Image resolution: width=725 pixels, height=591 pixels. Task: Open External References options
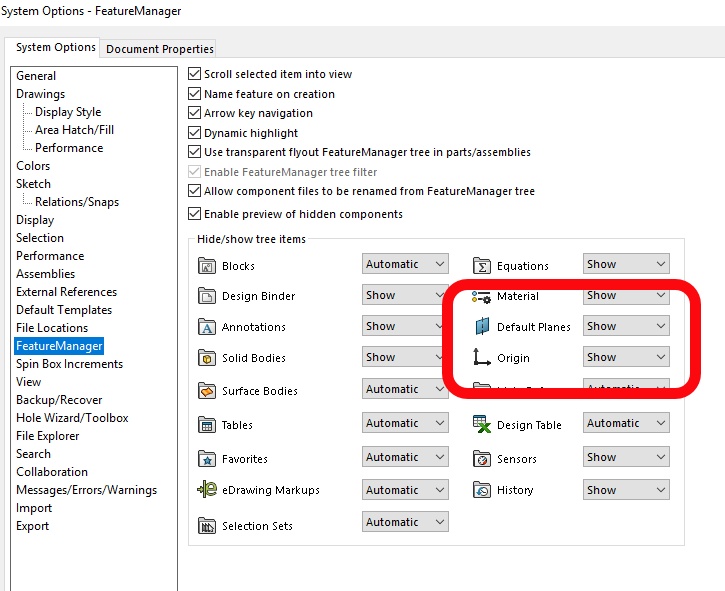67,292
